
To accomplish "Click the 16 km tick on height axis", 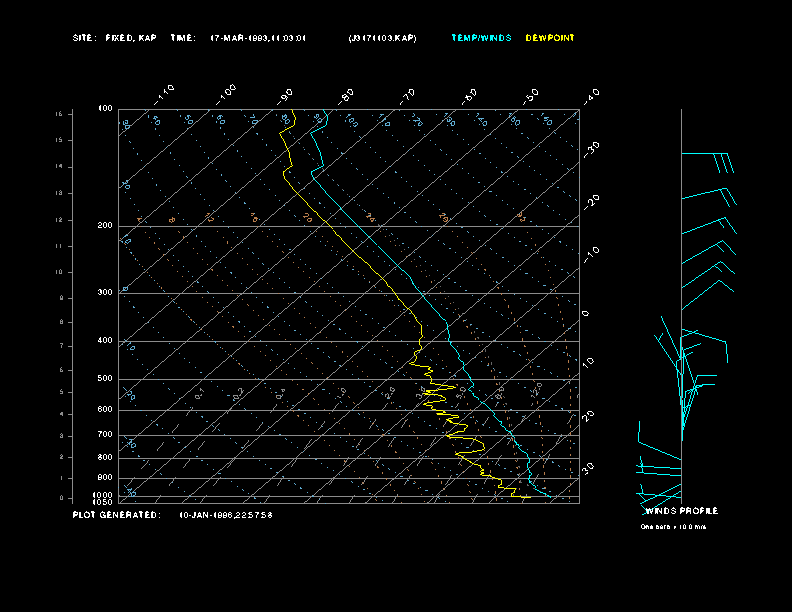I will 60,114.
